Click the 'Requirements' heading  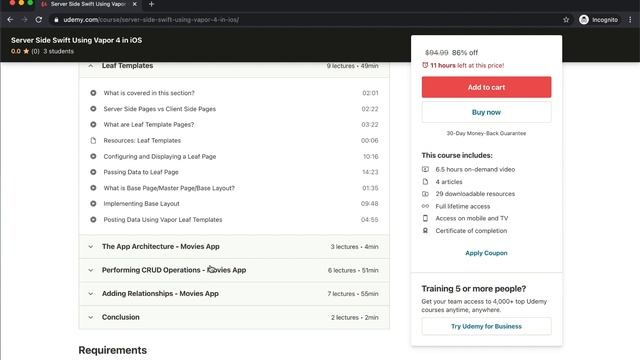[113, 350]
